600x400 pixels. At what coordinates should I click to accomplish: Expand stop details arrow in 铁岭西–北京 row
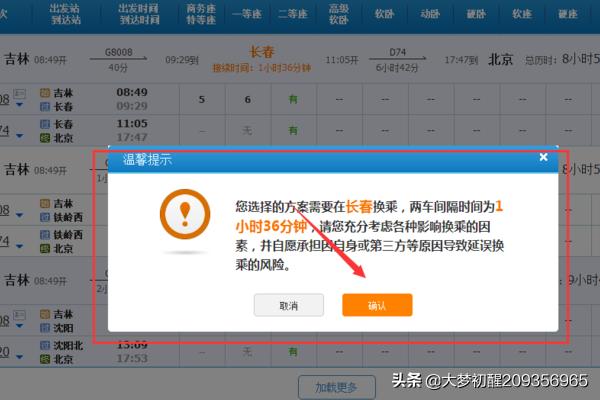click(20, 246)
